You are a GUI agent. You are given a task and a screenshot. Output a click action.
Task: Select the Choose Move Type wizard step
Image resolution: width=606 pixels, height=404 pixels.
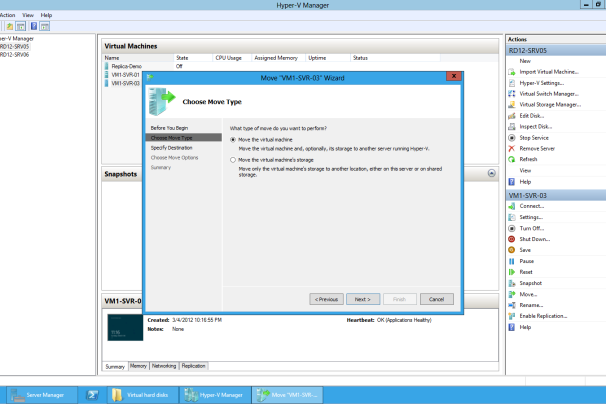[184, 138]
